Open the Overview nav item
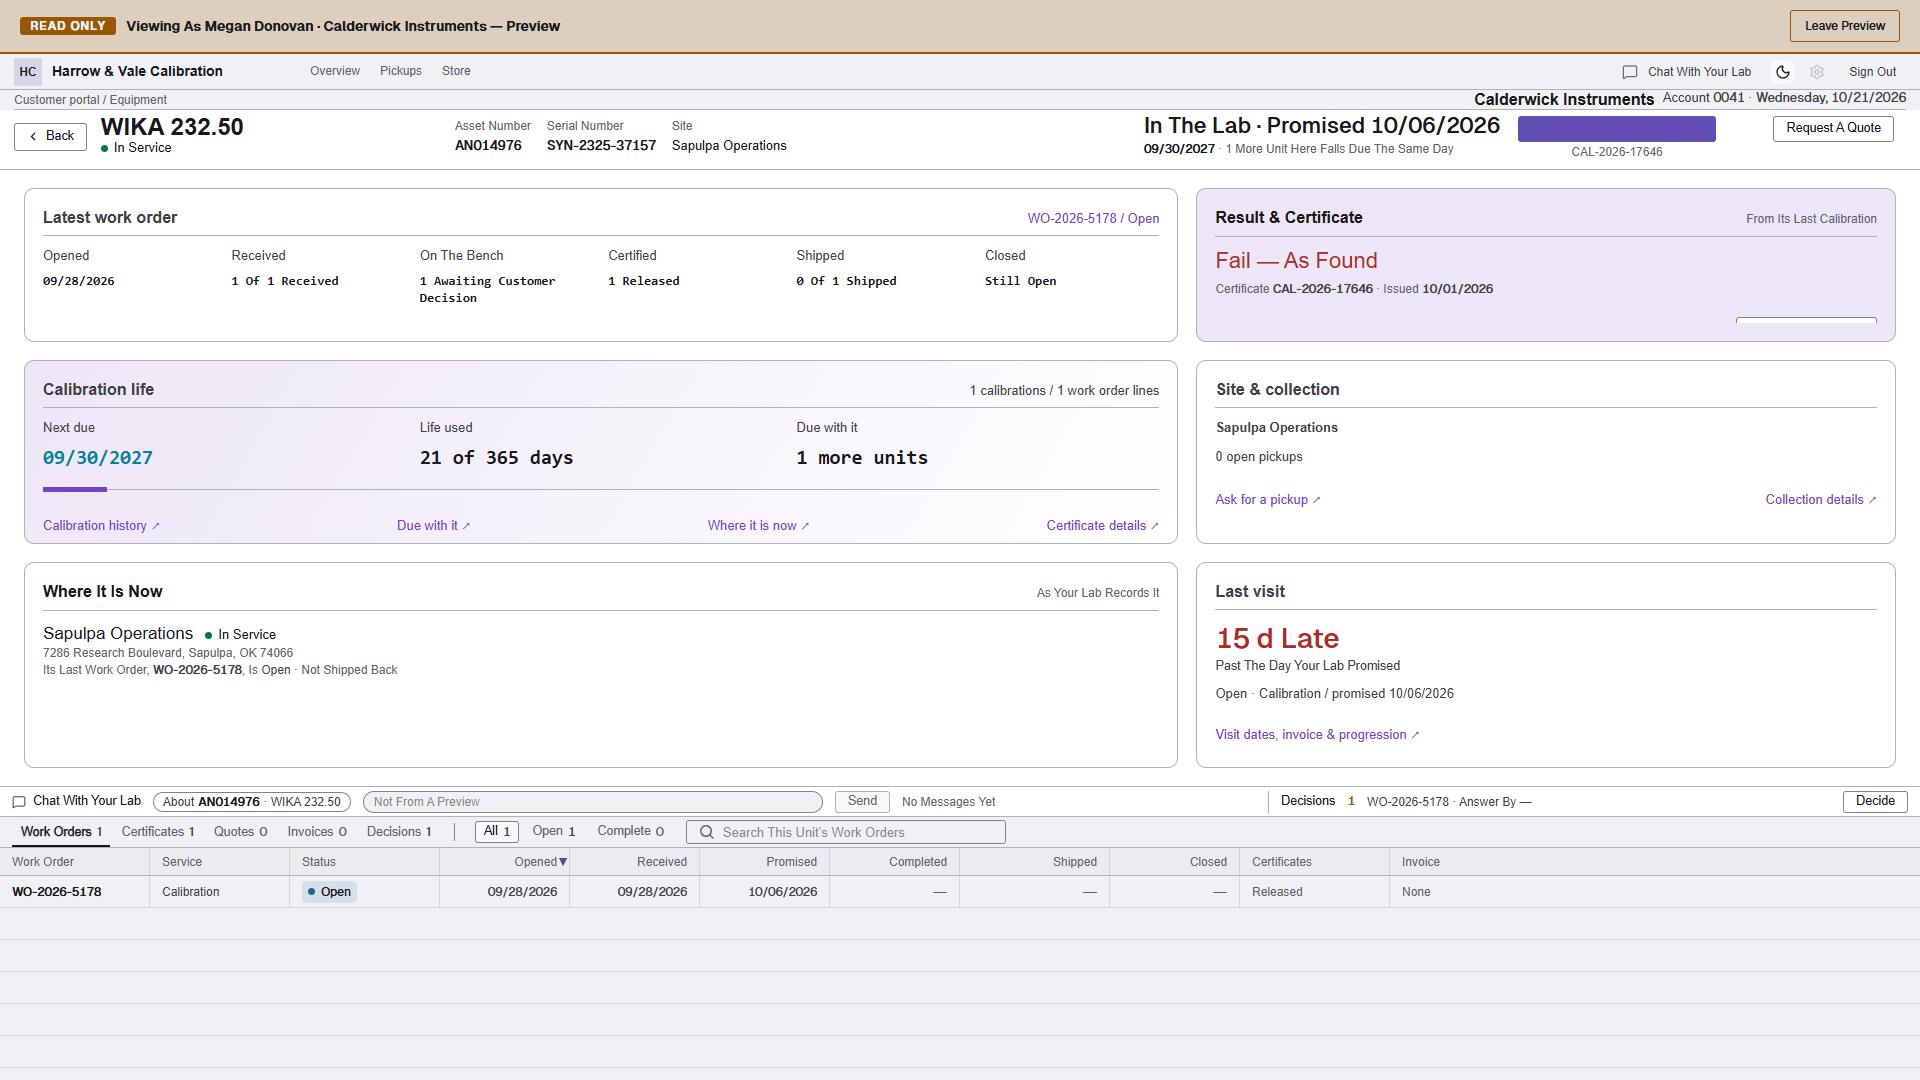Viewport: 1920px width, 1080px height. pos(335,71)
